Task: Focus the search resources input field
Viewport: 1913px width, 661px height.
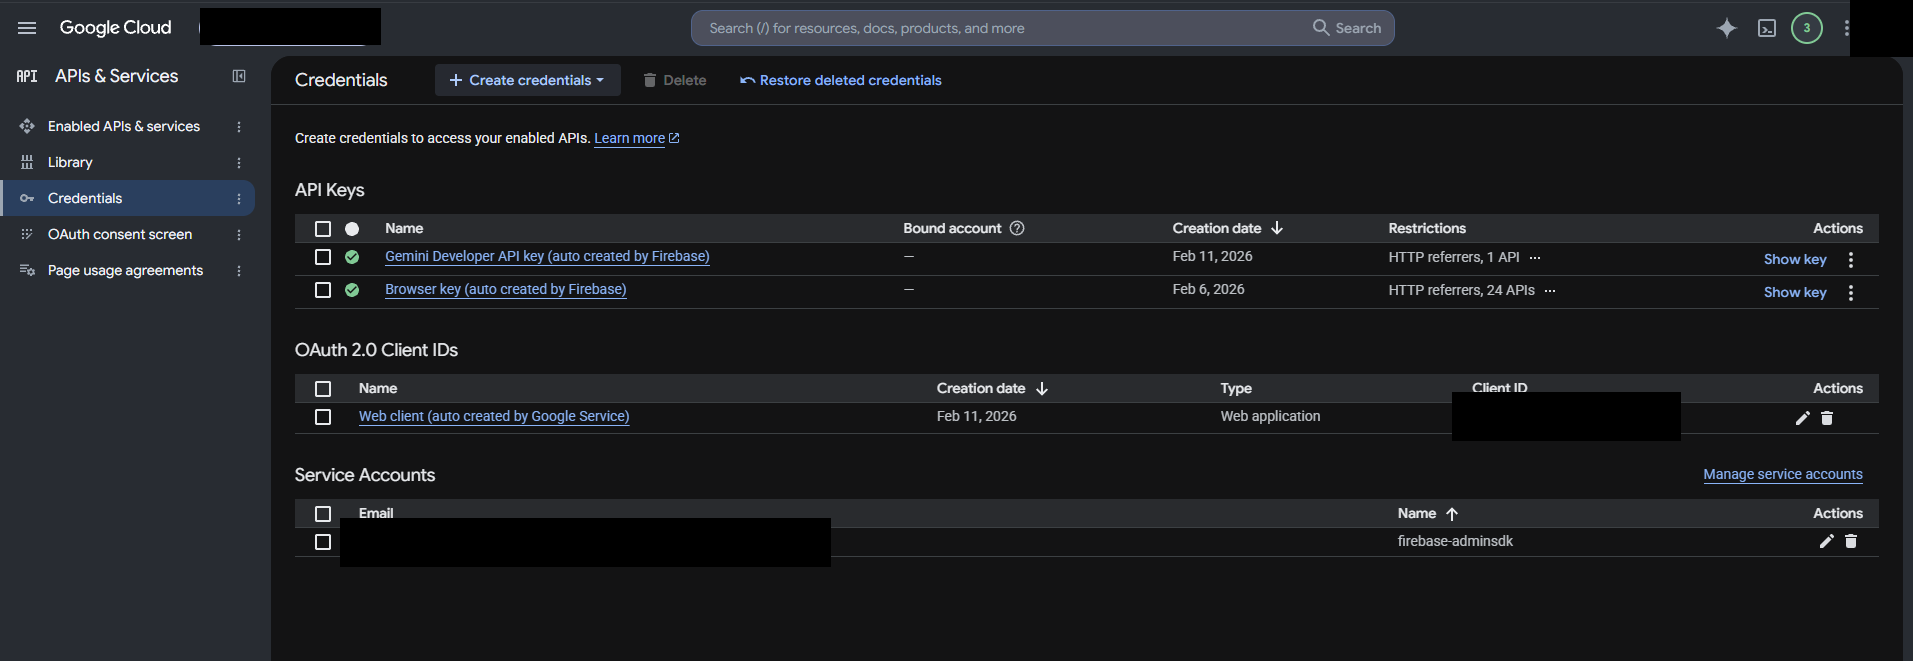Action: [1000, 28]
